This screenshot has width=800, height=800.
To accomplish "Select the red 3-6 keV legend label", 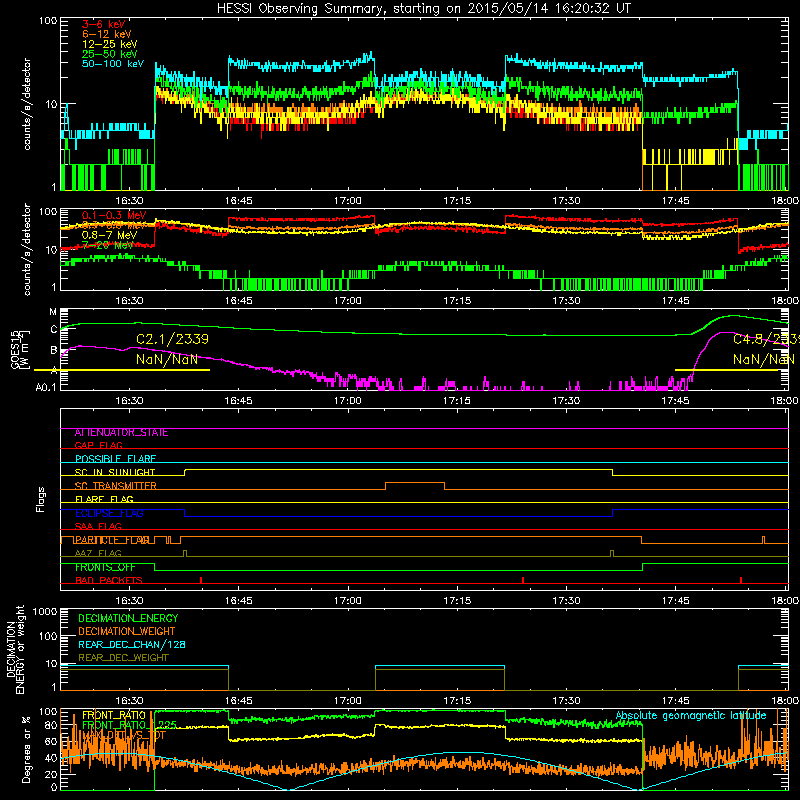I will (103, 24).
